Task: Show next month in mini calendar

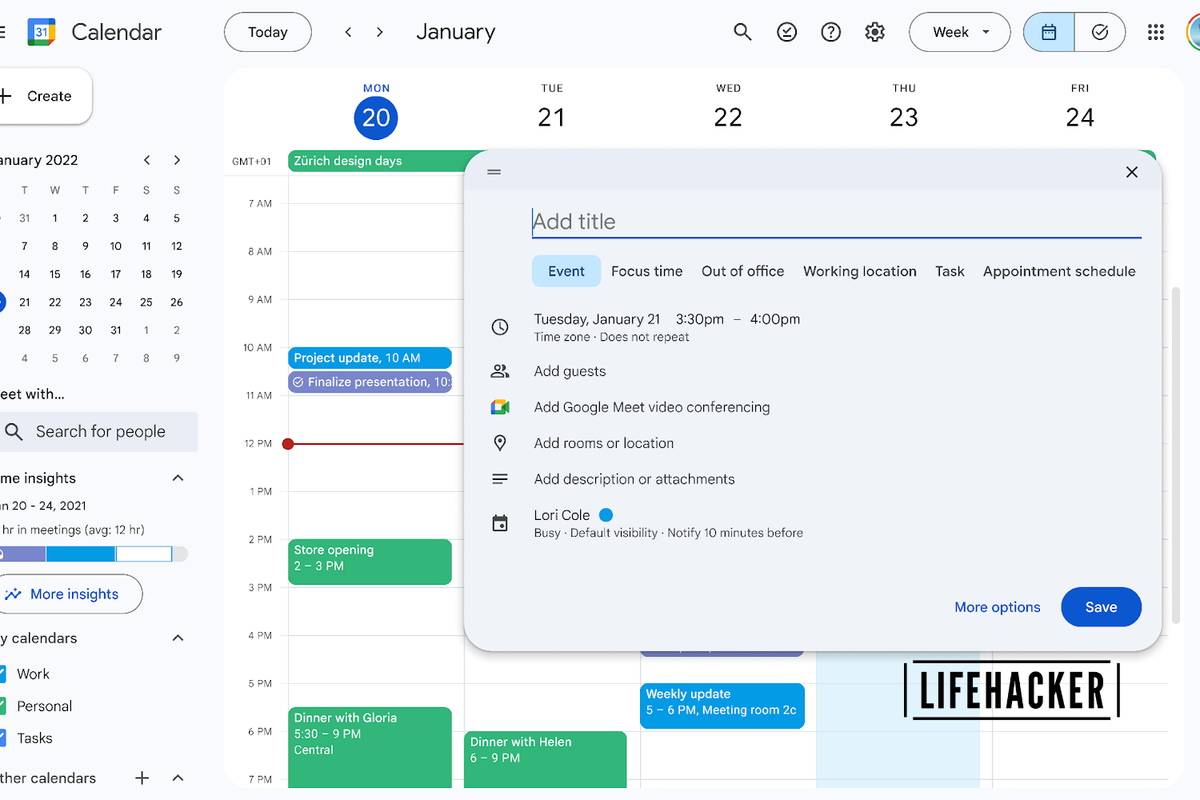Action: click(x=177, y=160)
